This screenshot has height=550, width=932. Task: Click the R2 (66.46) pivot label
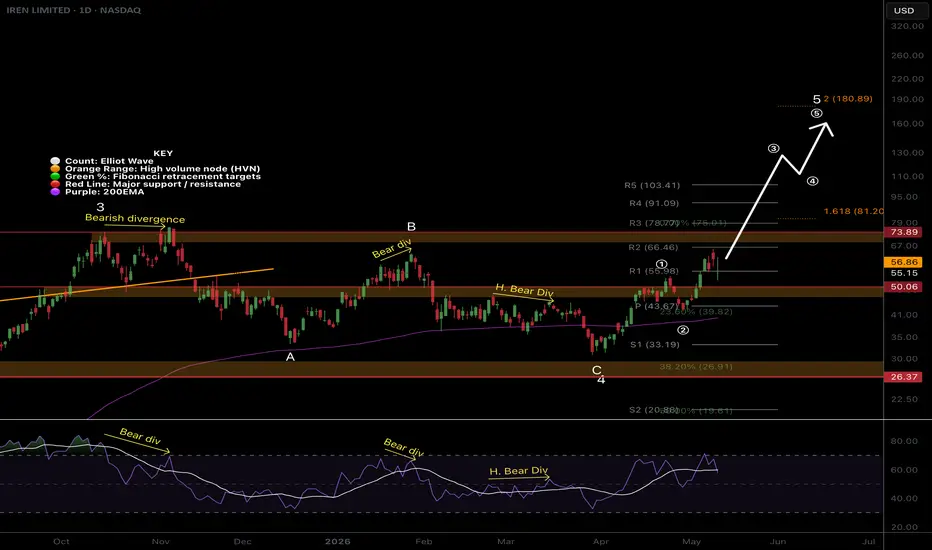653,247
